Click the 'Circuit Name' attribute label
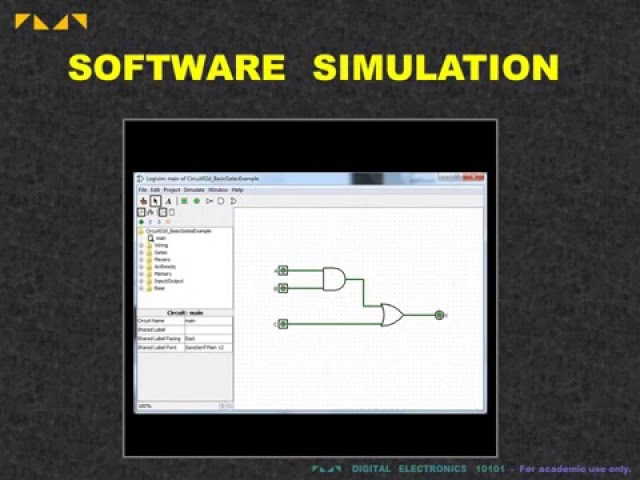This screenshot has width=640, height=480. coord(151,321)
